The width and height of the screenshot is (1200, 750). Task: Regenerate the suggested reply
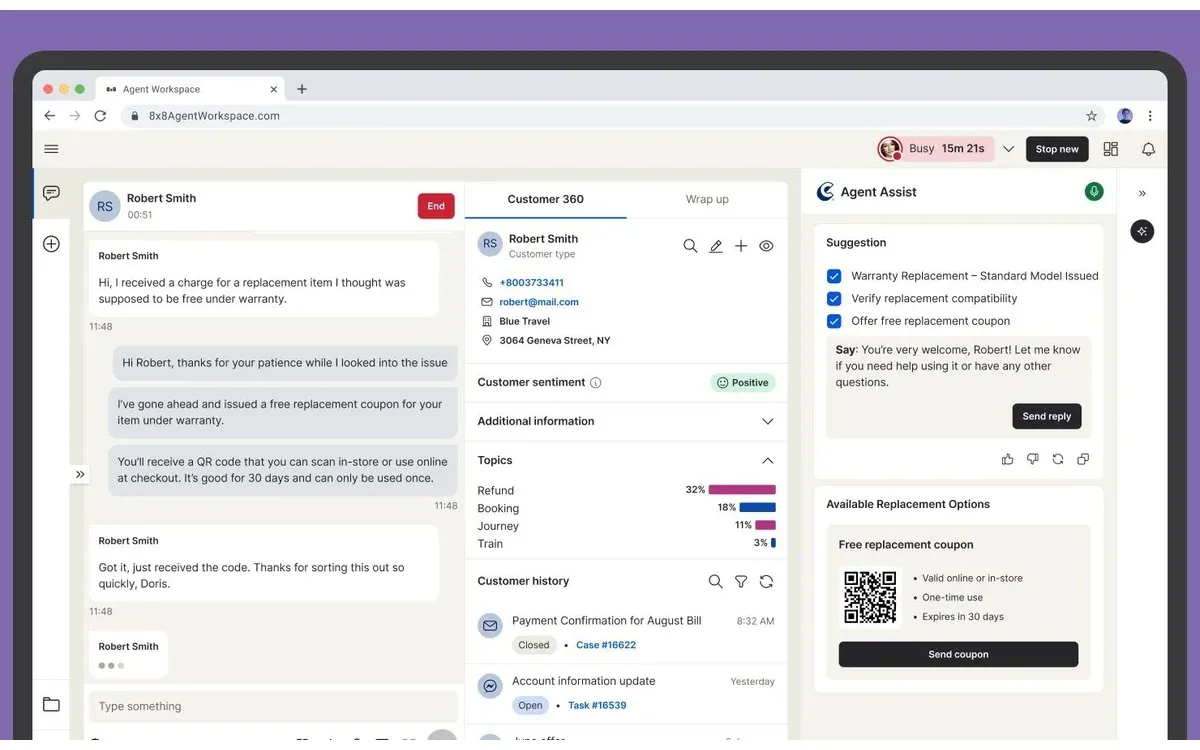(1058, 459)
